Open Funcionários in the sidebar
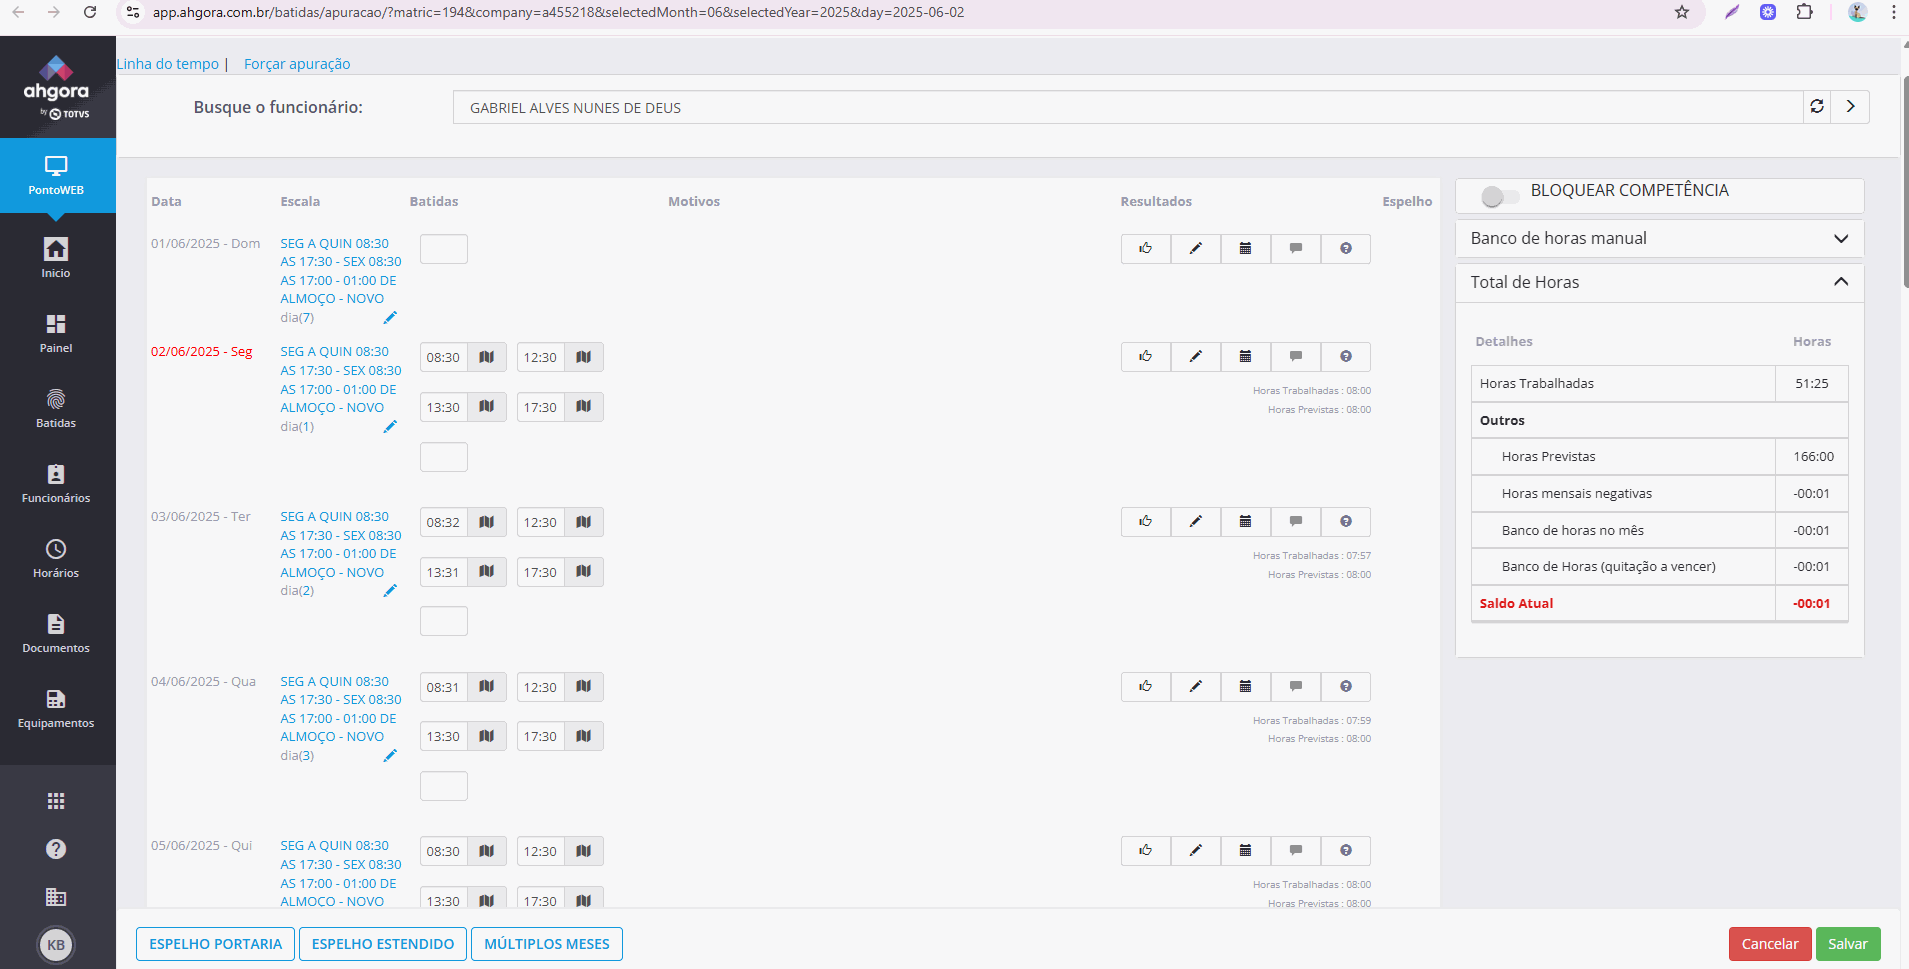This screenshot has width=1909, height=969. [56, 483]
